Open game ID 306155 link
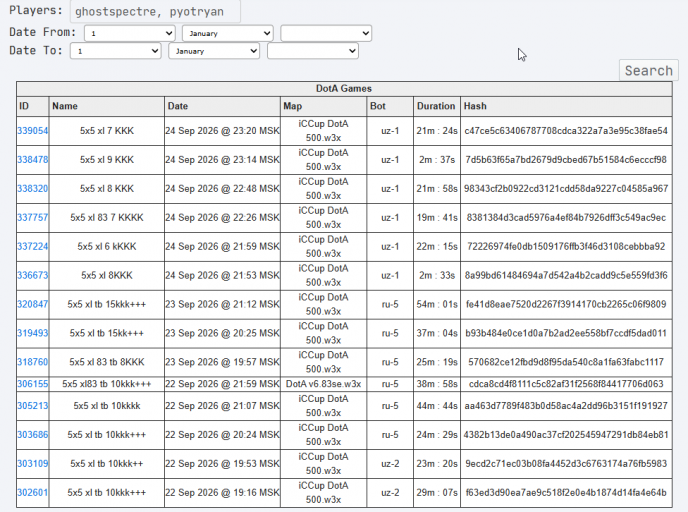The image size is (688, 512). tap(32, 384)
